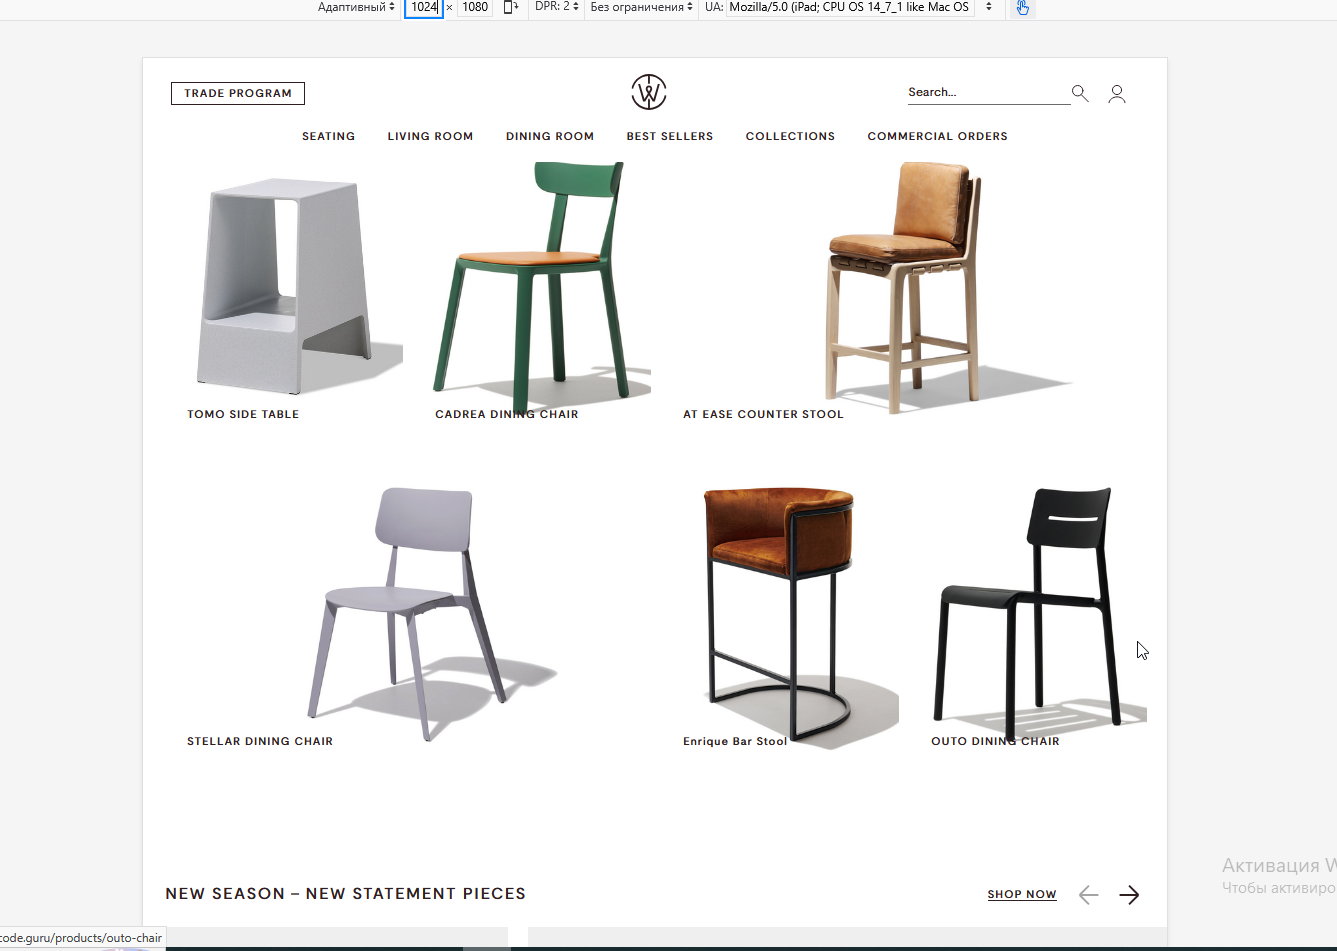The width and height of the screenshot is (1337, 951).
Task: Open the Dining Room menu
Action: 550,136
